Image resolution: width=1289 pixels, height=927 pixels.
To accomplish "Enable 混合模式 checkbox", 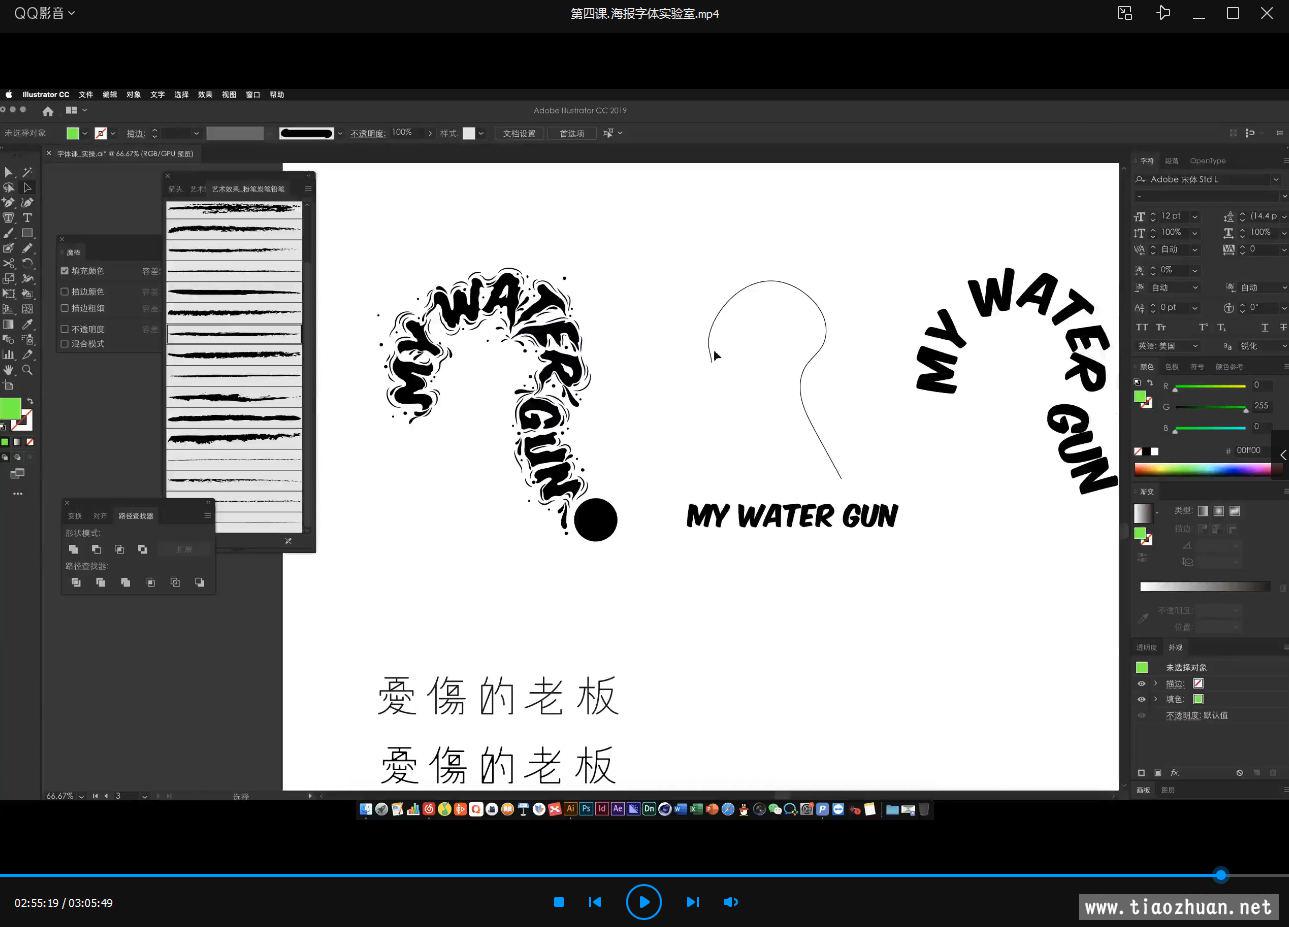I will pyautogui.click(x=65, y=344).
